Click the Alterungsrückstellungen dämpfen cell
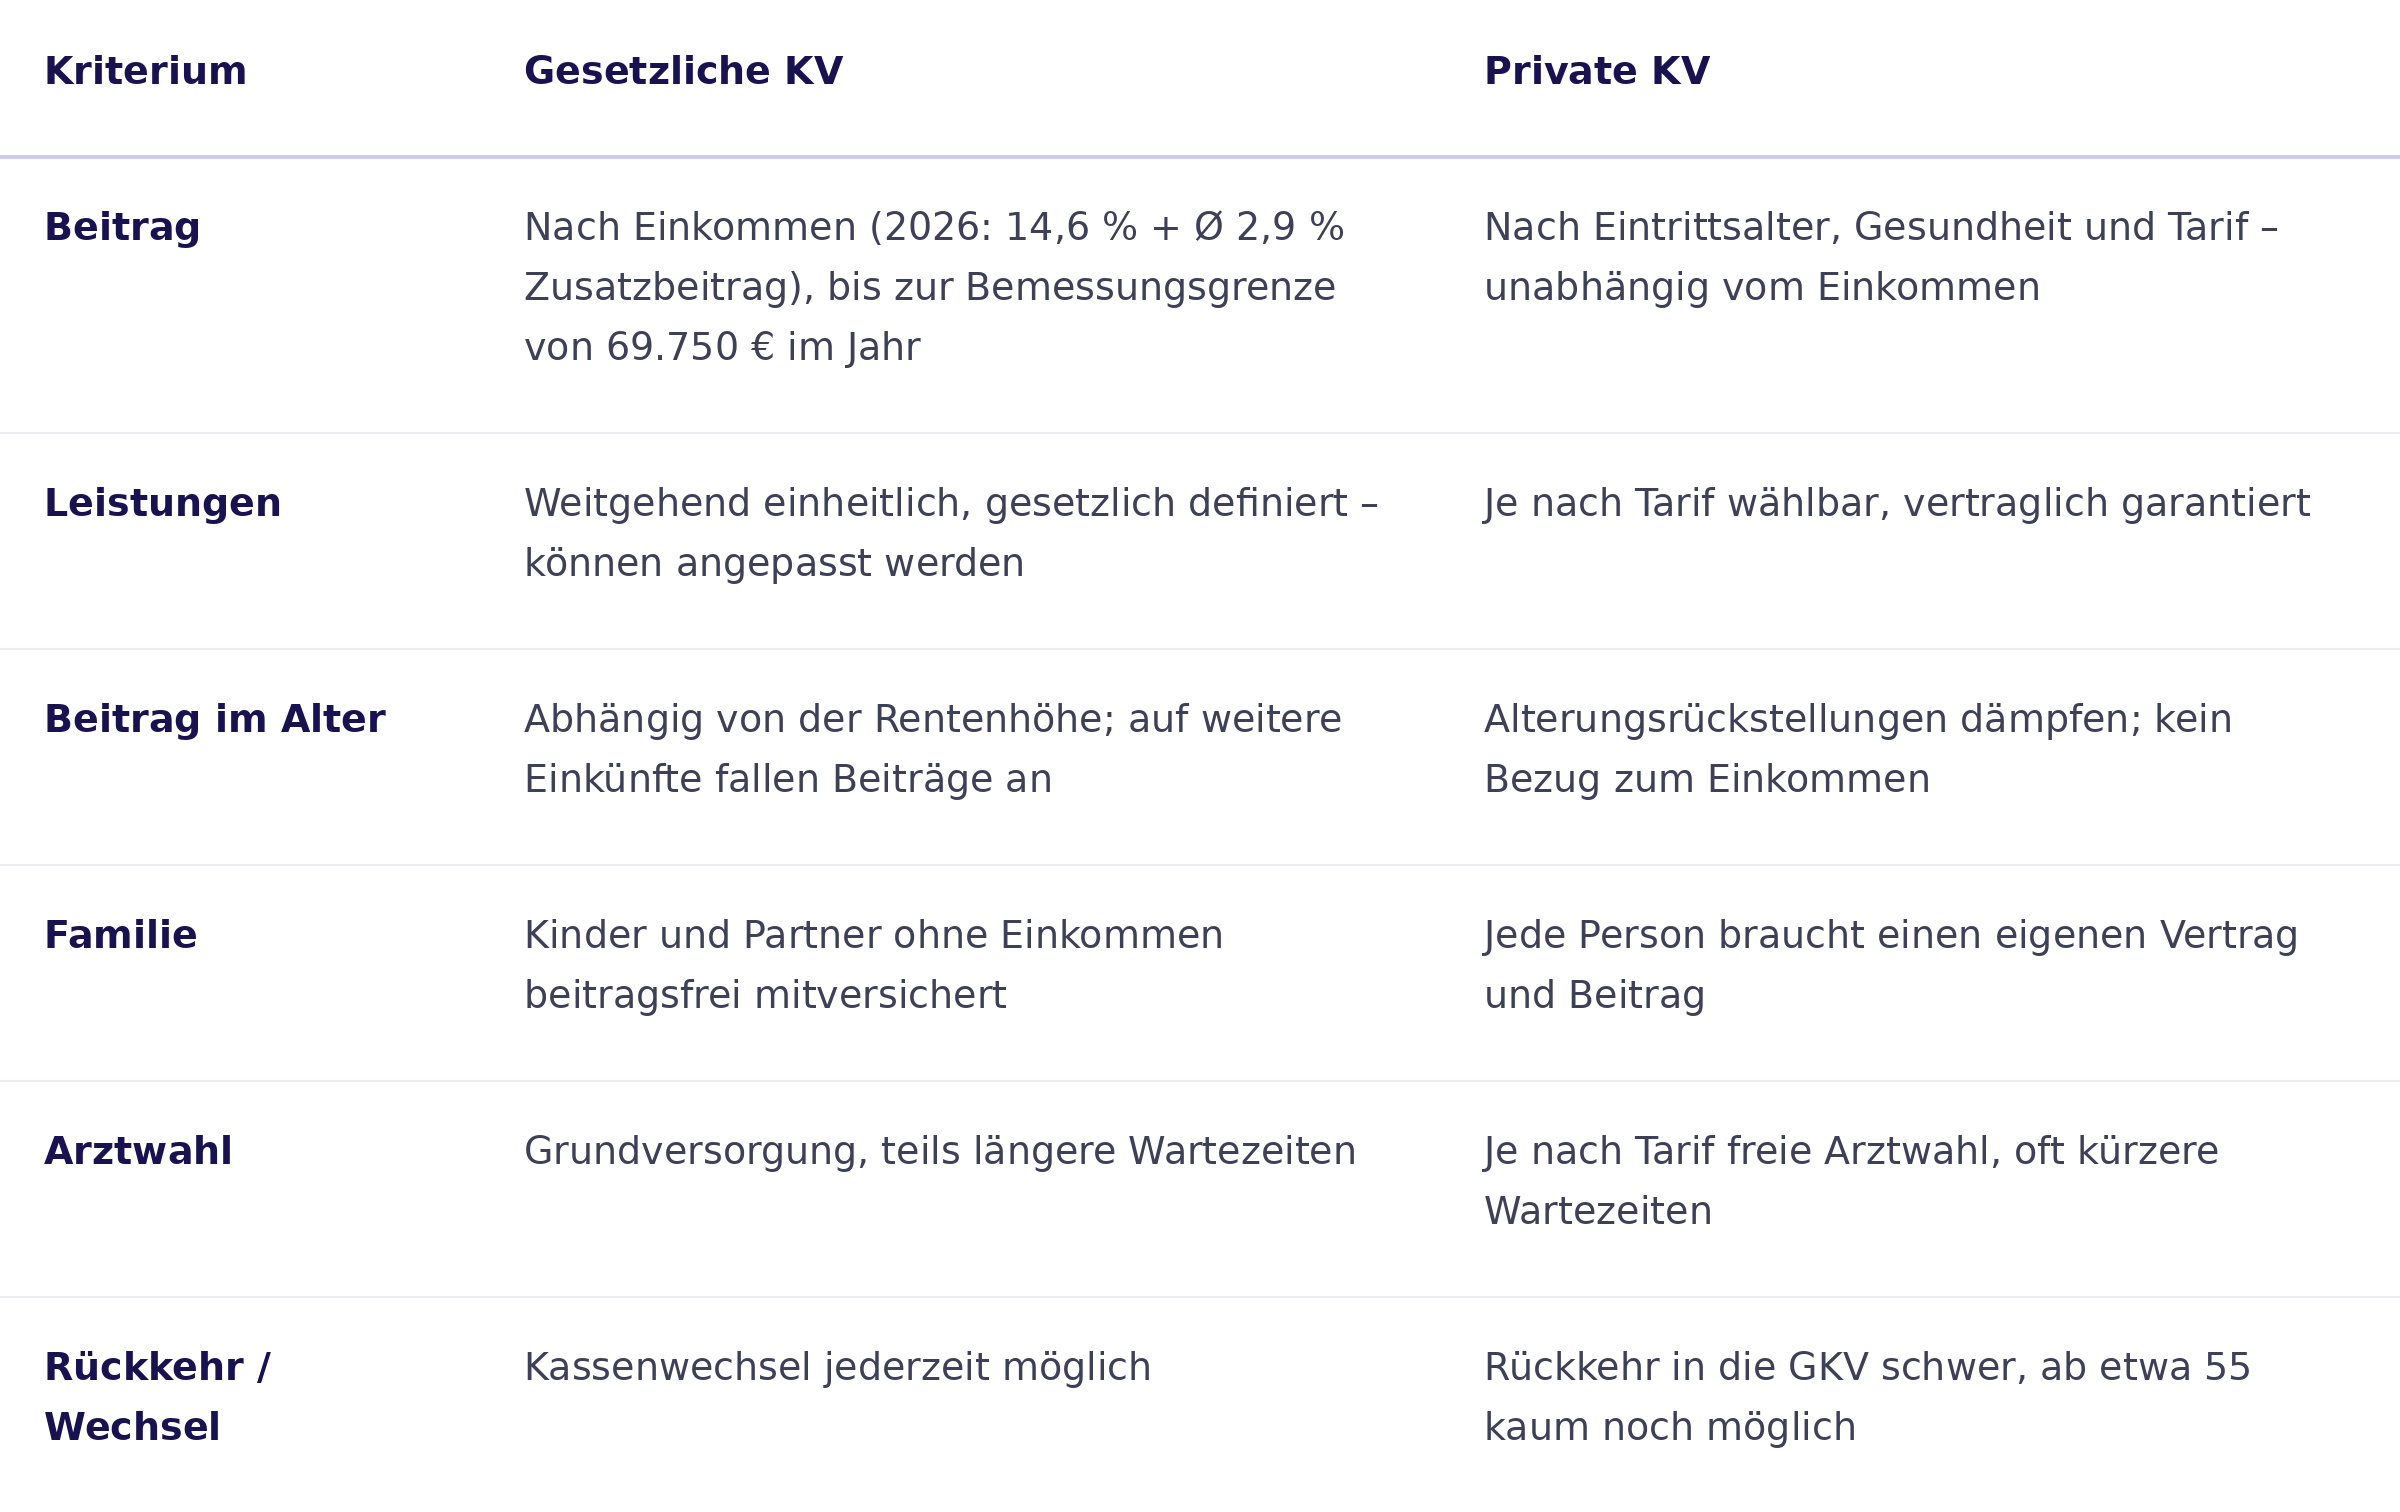Screen dimensions: 2400x1512 pyautogui.click(x=1858, y=749)
